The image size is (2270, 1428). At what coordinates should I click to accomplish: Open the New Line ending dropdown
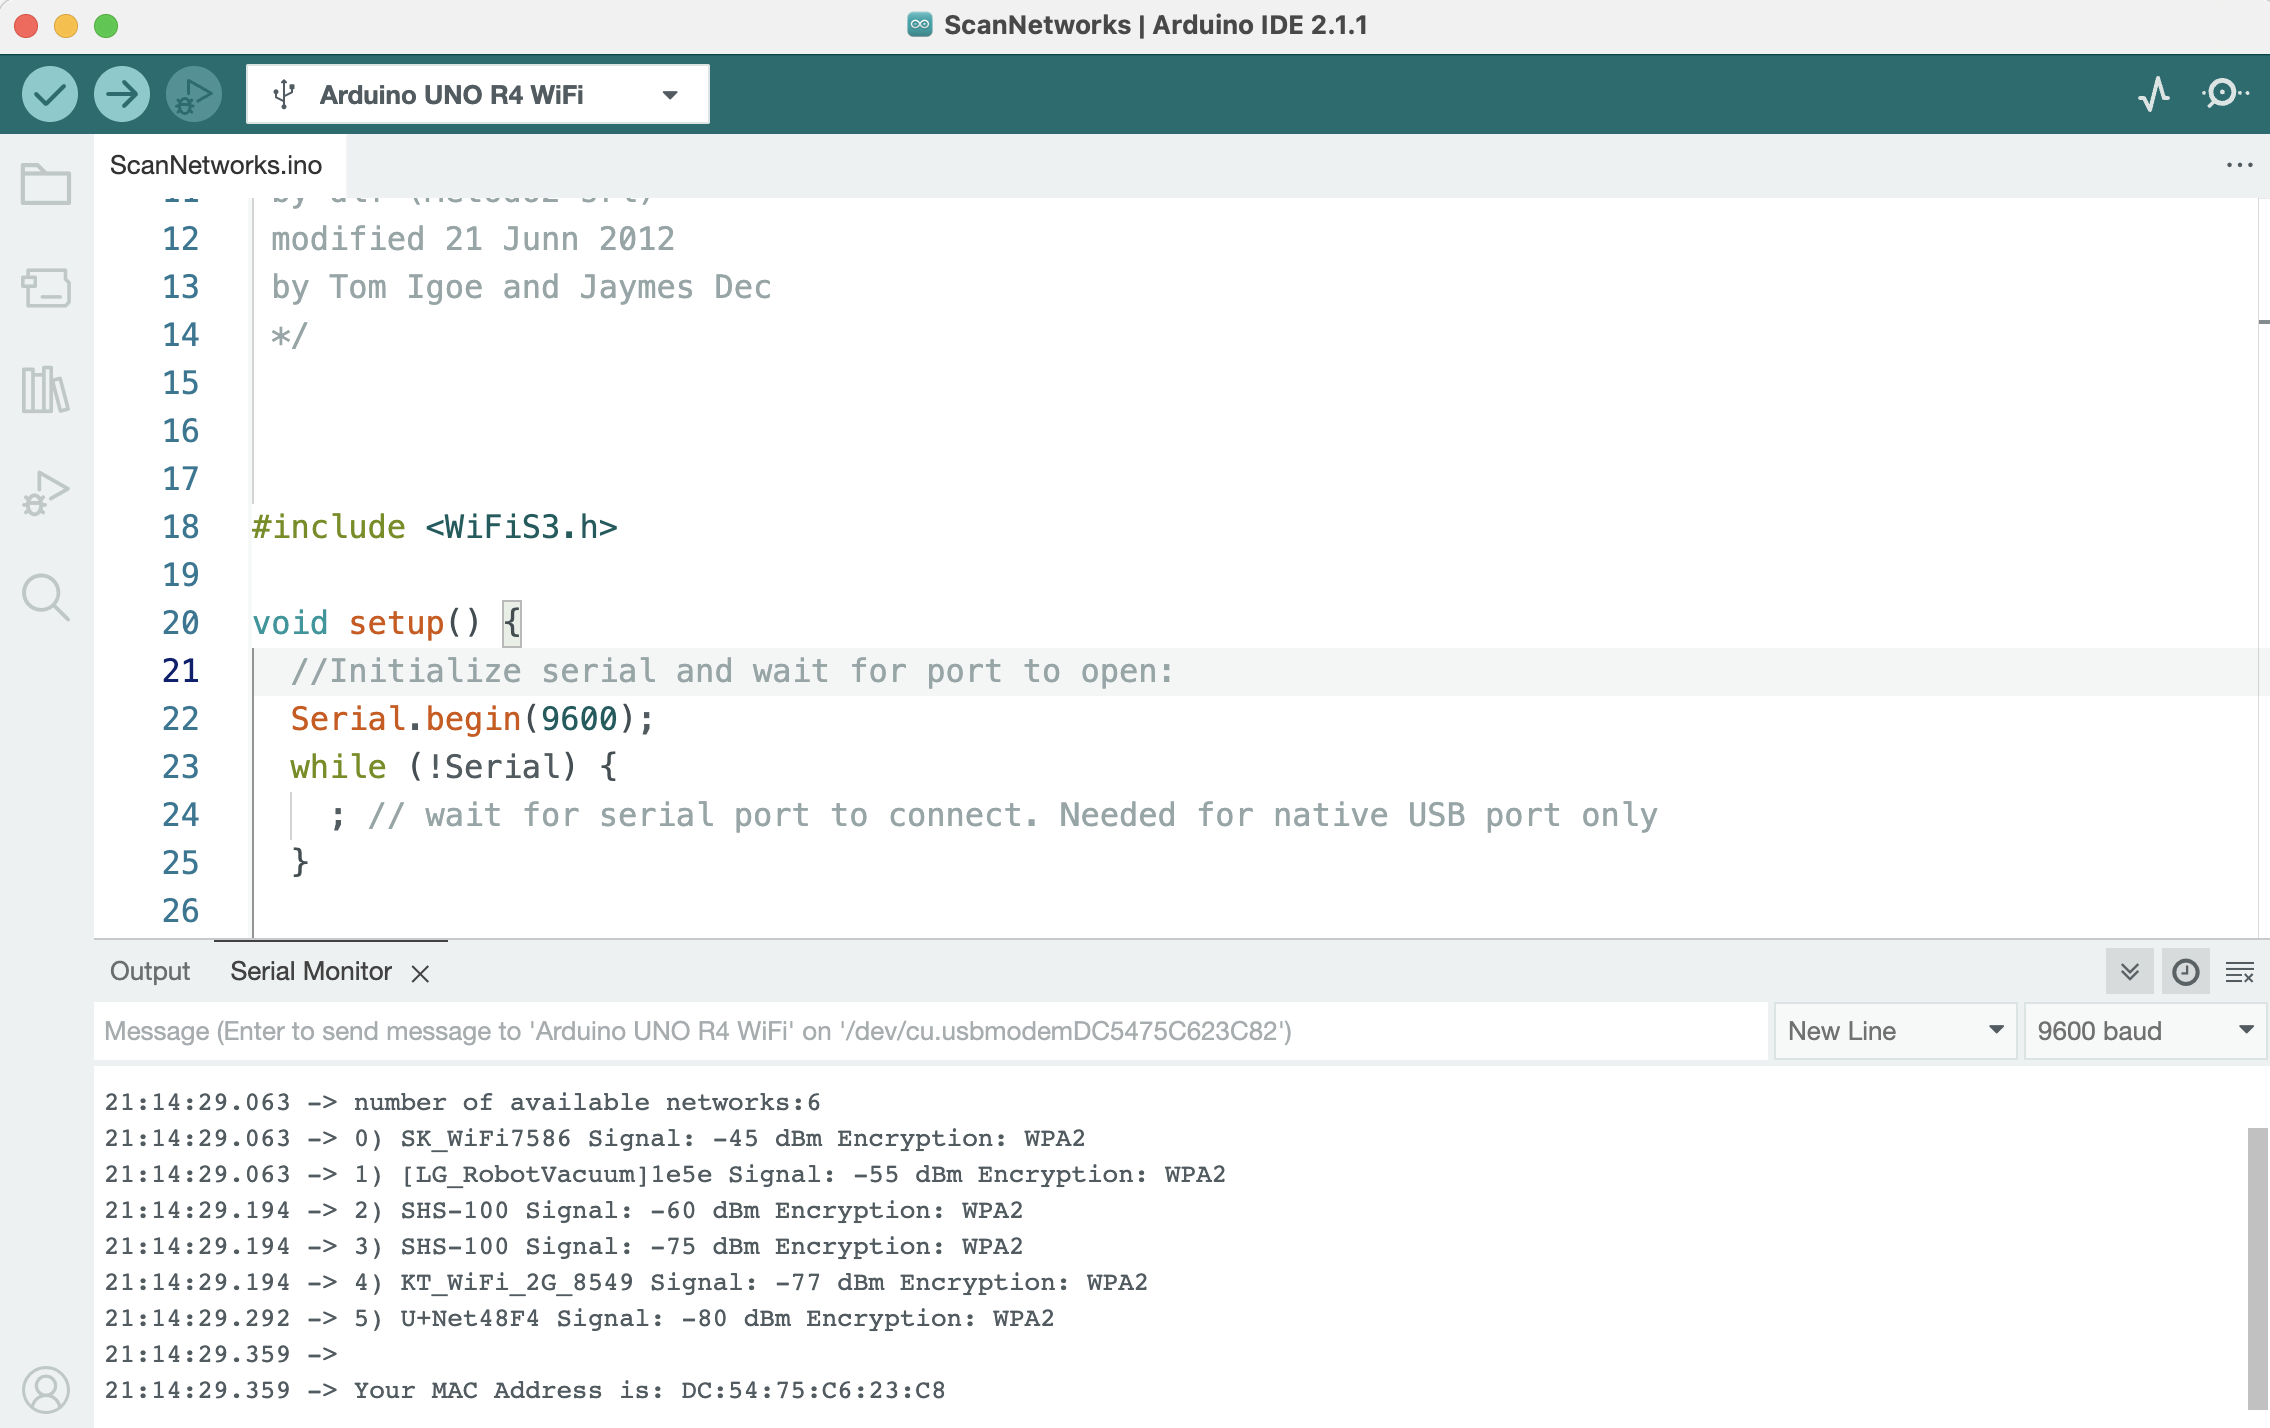click(1894, 1031)
